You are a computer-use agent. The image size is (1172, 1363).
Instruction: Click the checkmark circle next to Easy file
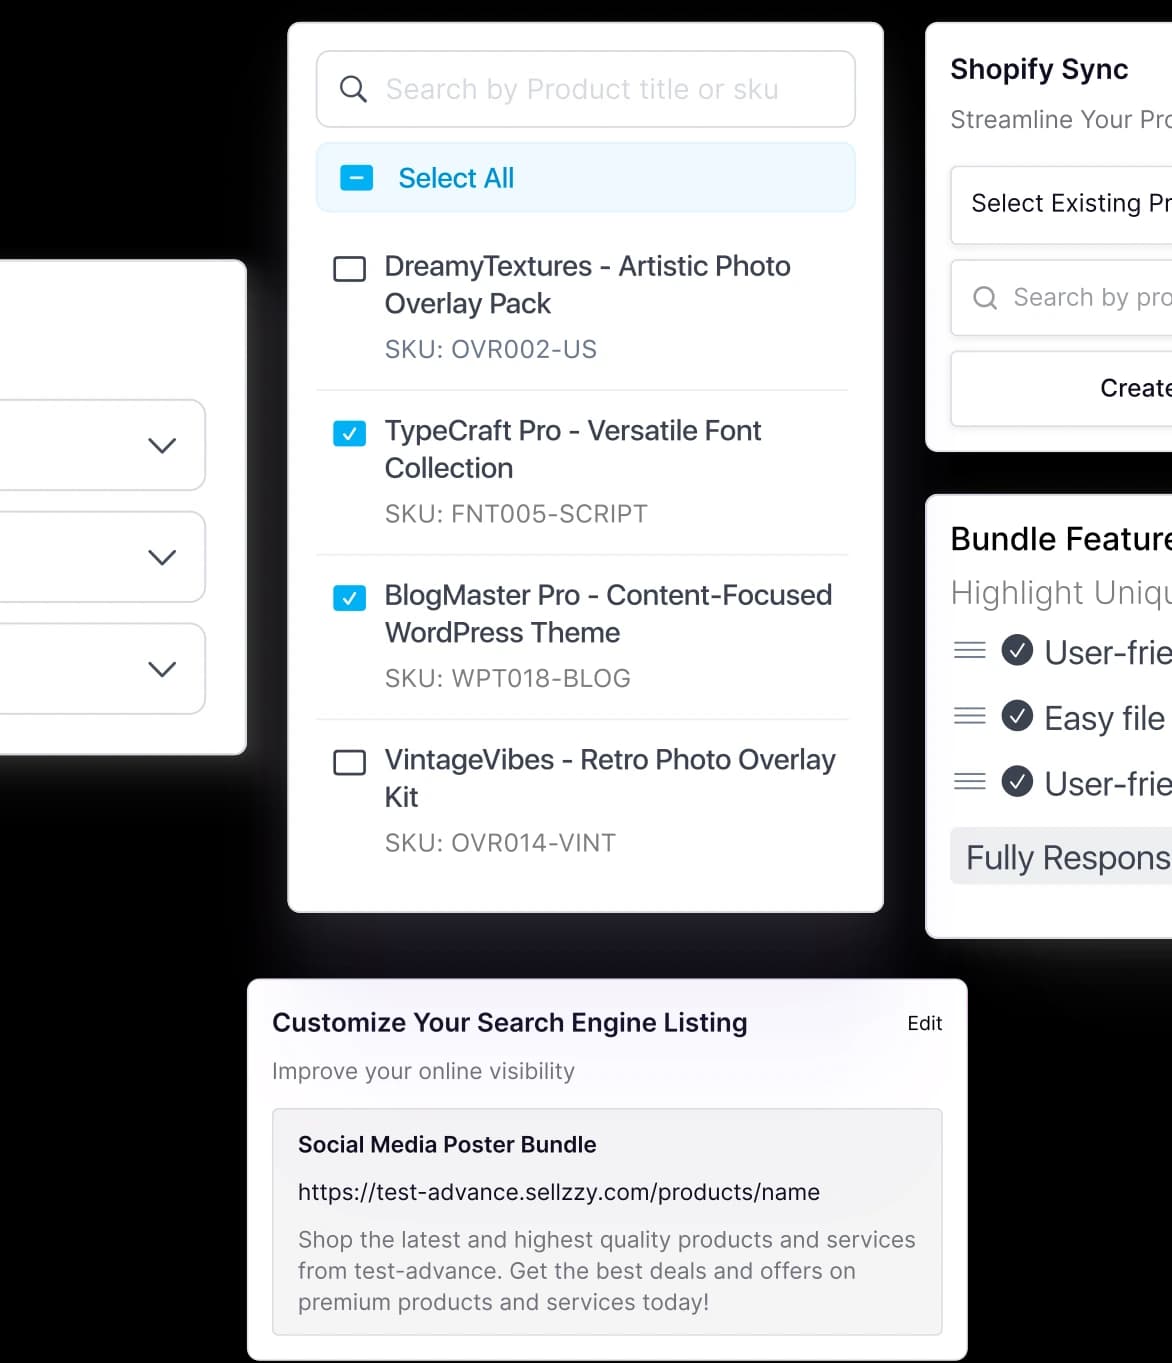pyautogui.click(x=1017, y=716)
